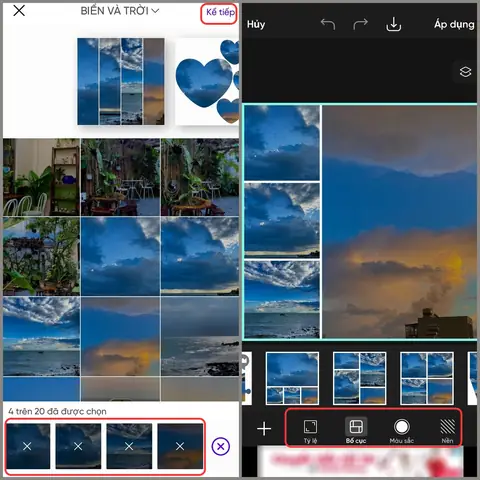The width and height of the screenshot is (480, 480).
Task: Undo the last edit
Action: pyautogui.click(x=328, y=24)
